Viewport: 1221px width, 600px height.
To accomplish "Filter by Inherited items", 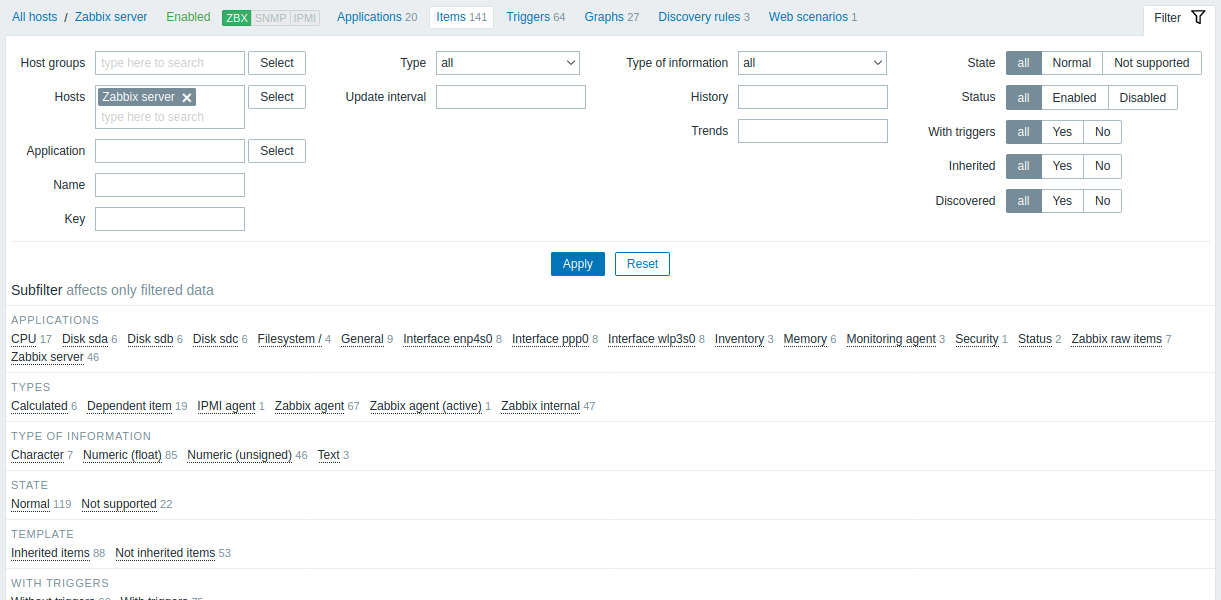I will coord(50,553).
